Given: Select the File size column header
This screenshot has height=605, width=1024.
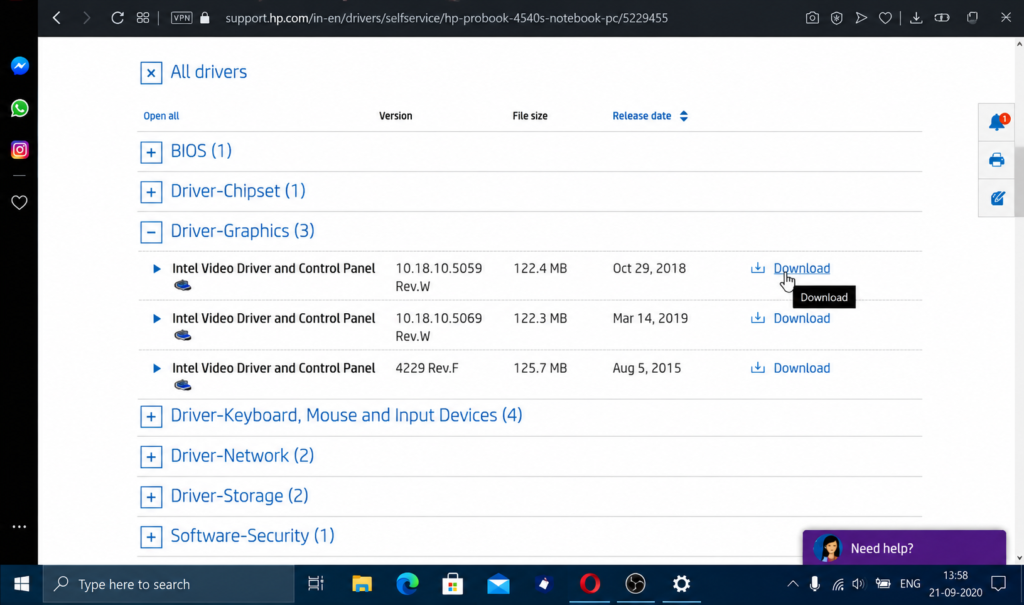Looking at the screenshot, I should coord(530,116).
